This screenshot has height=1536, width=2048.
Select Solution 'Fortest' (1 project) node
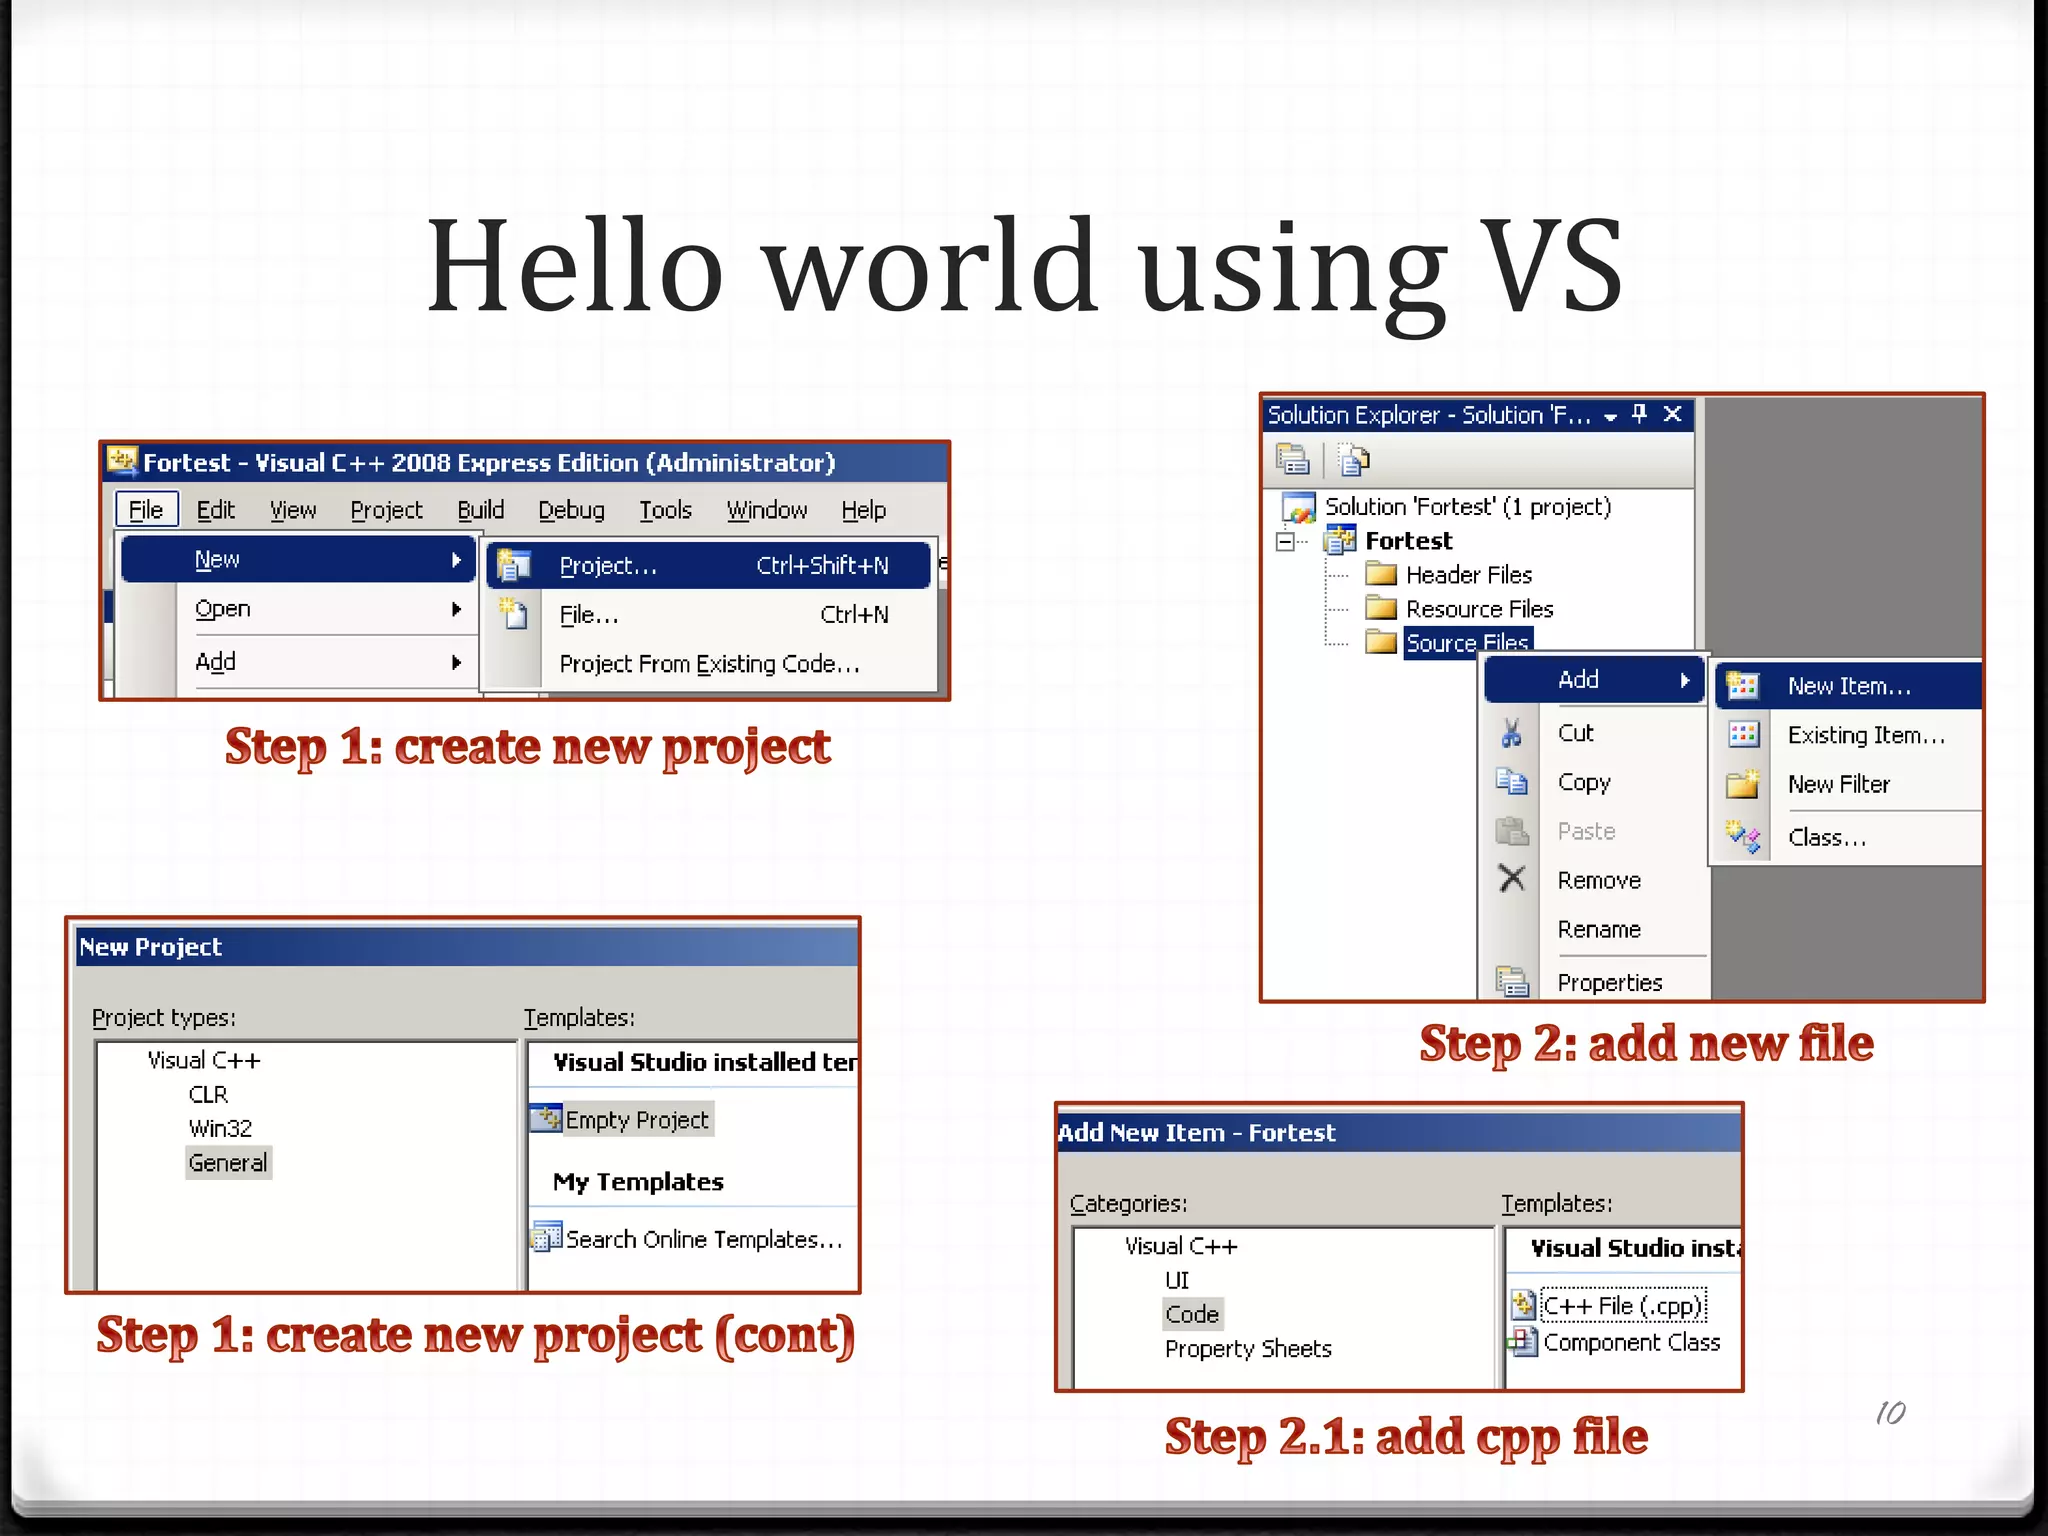point(1468,507)
